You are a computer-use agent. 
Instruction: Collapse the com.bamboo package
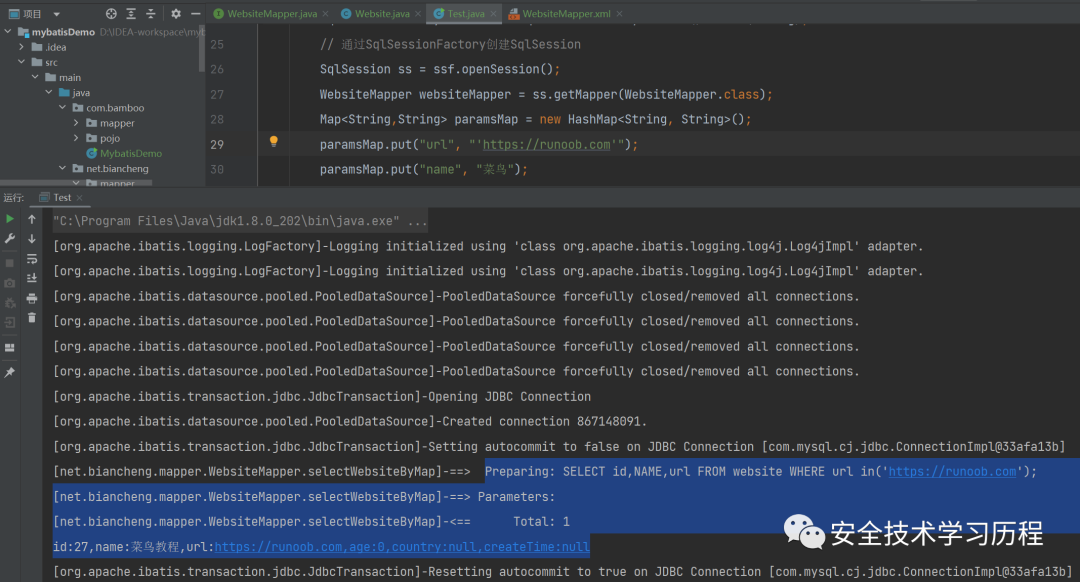tap(63, 107)
